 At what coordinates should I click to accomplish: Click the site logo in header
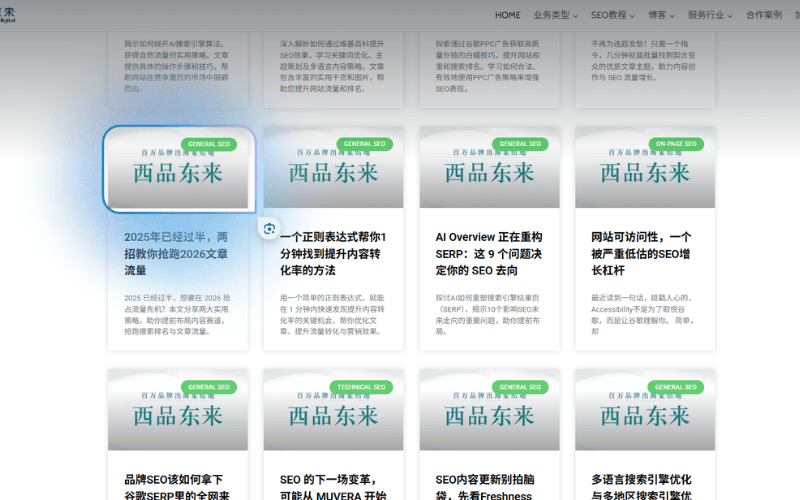pos(8,15)
